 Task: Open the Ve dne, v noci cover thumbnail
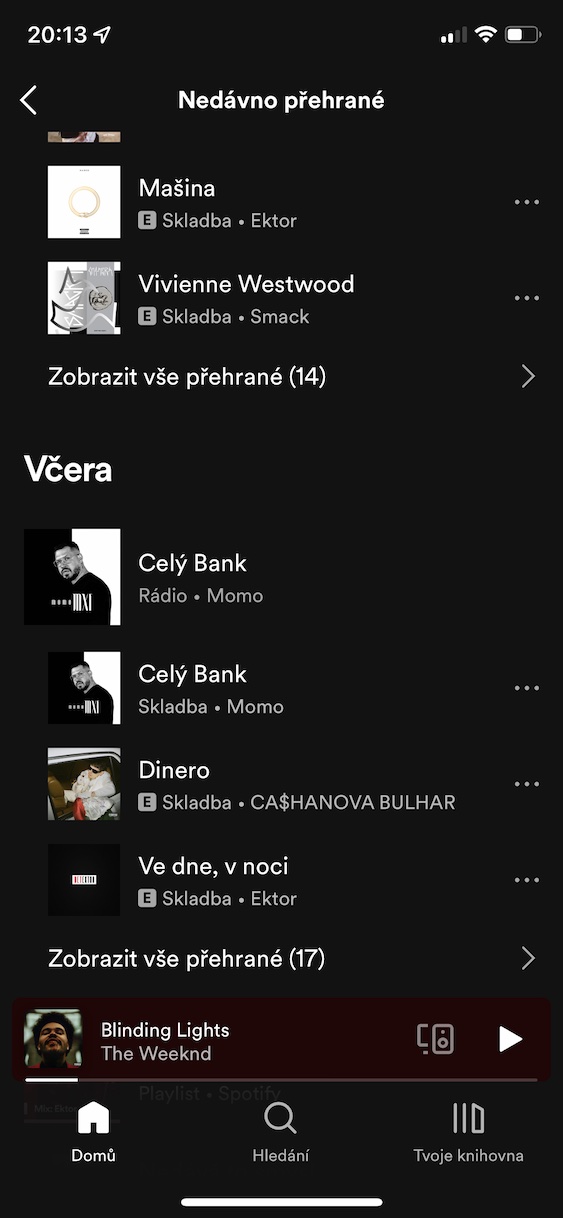pos(84,880)
